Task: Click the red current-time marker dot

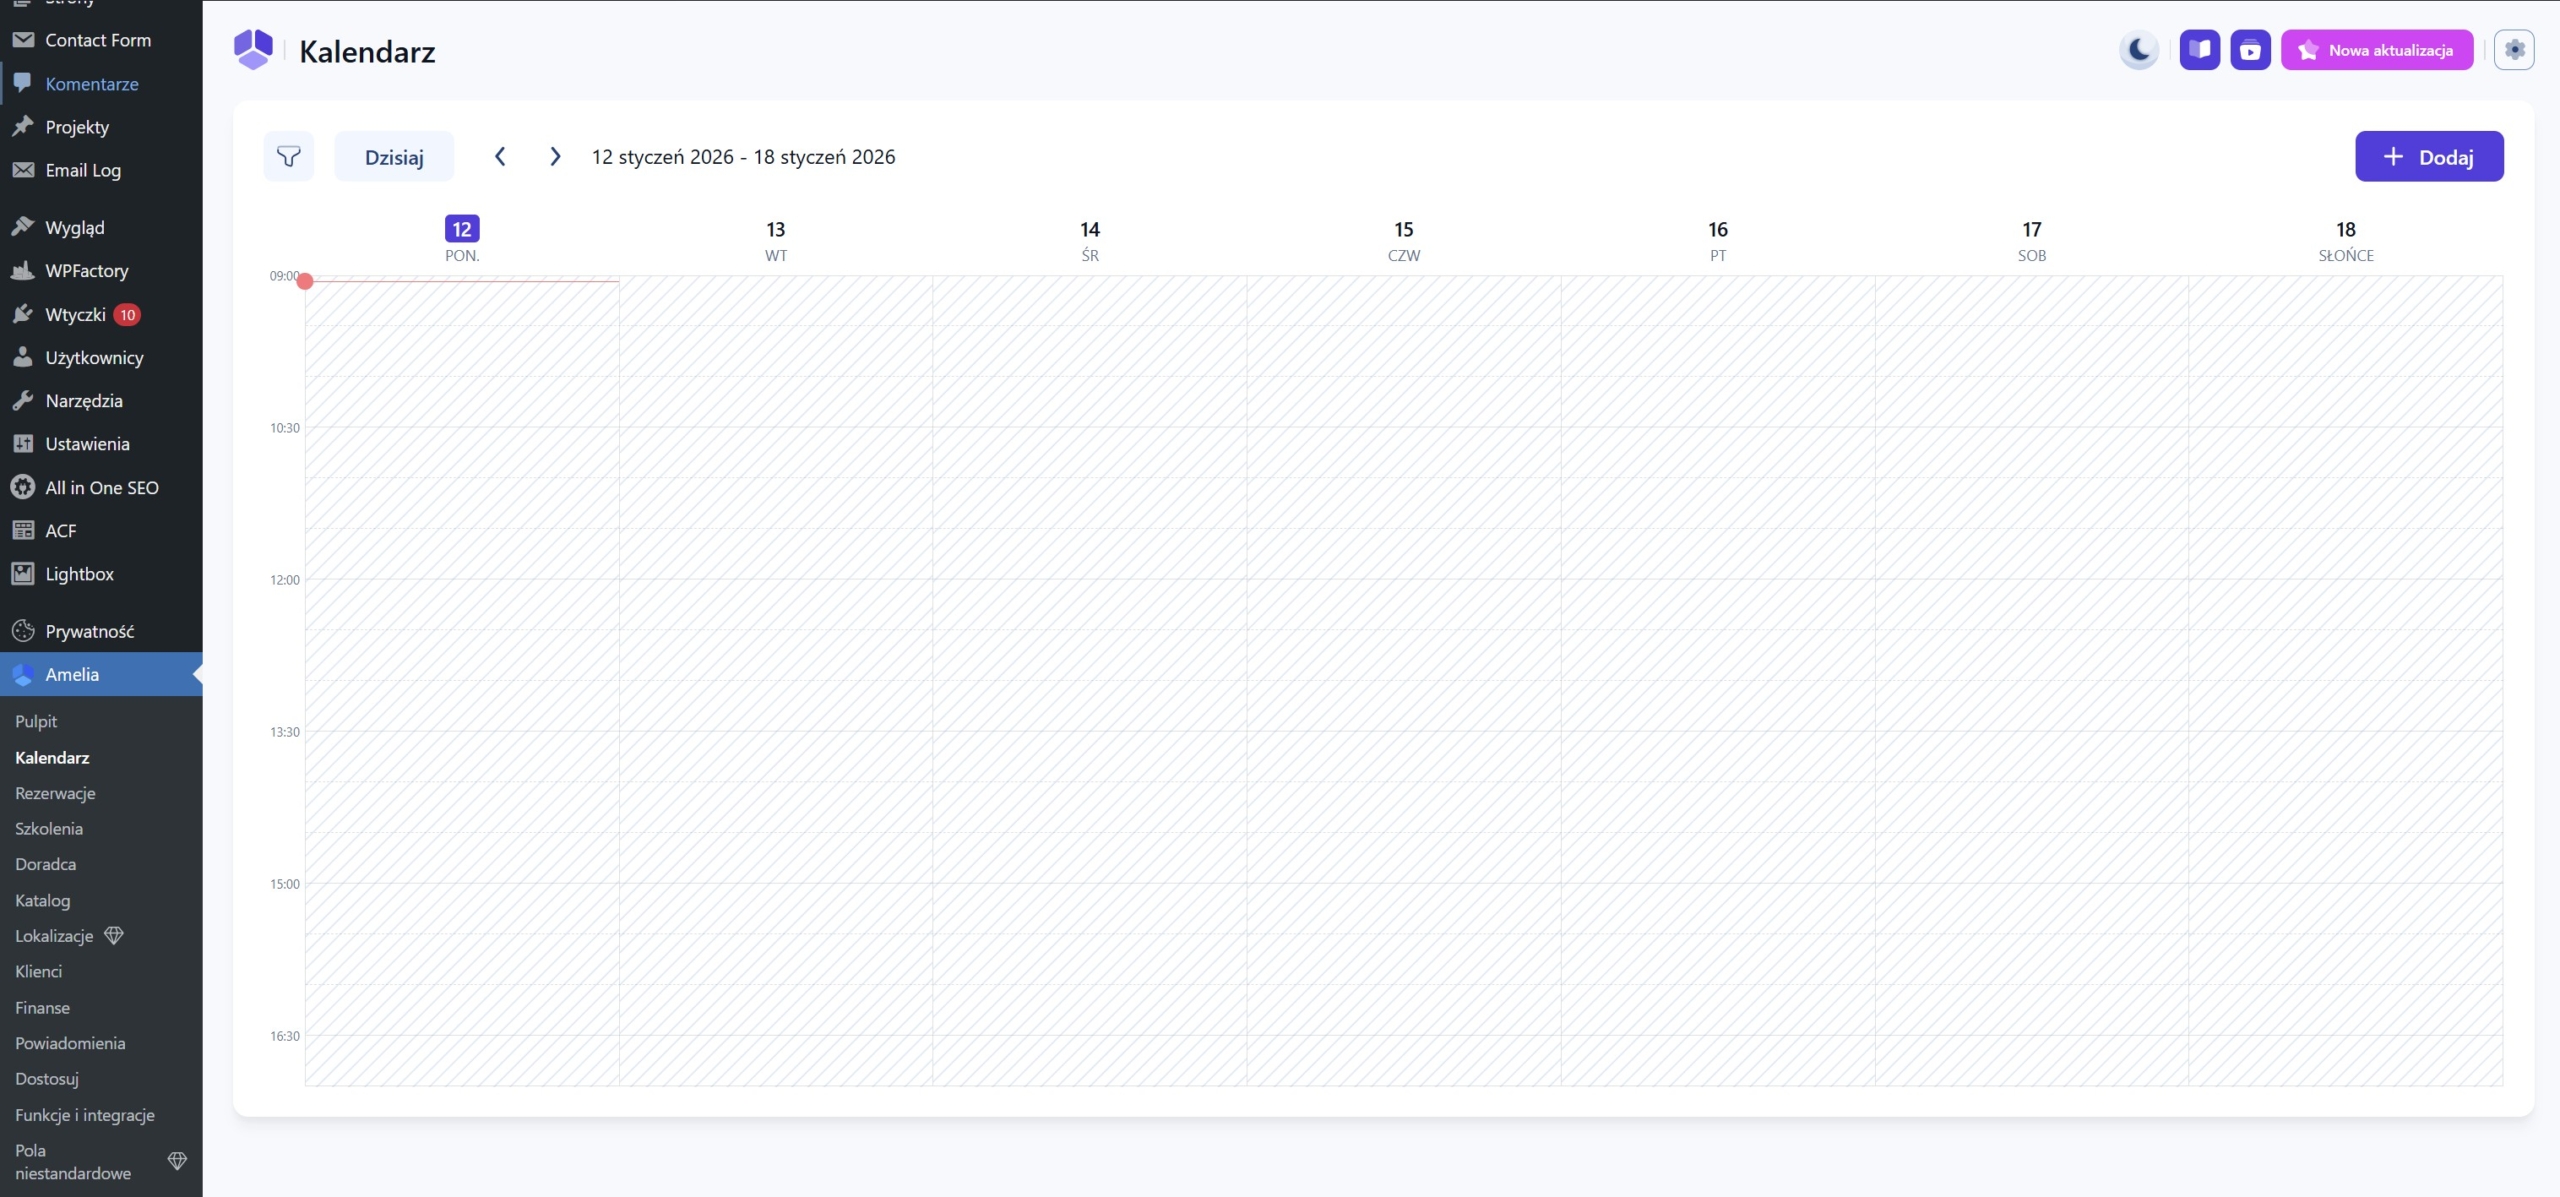Action: tap(305, 281)
